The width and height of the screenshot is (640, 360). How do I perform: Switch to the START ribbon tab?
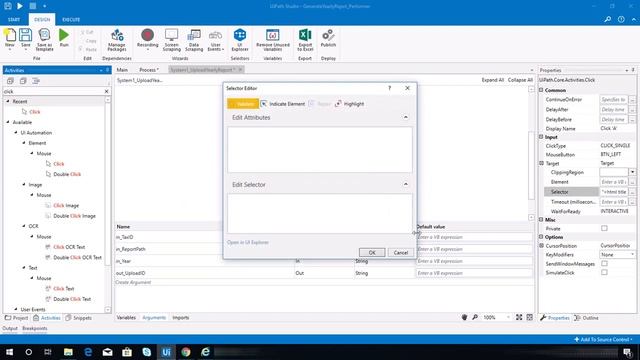[x=14, y=19]
